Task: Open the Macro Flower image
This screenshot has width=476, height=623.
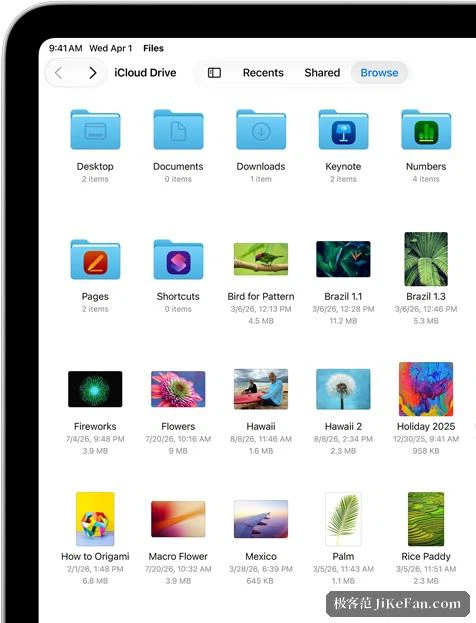Action: click(x=178, y=519)
